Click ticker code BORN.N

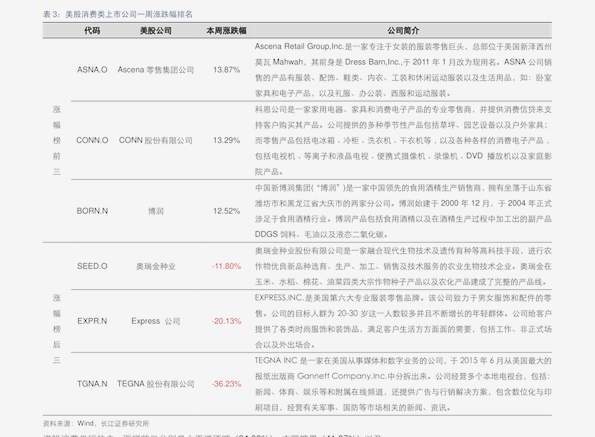tap(92, 211)
